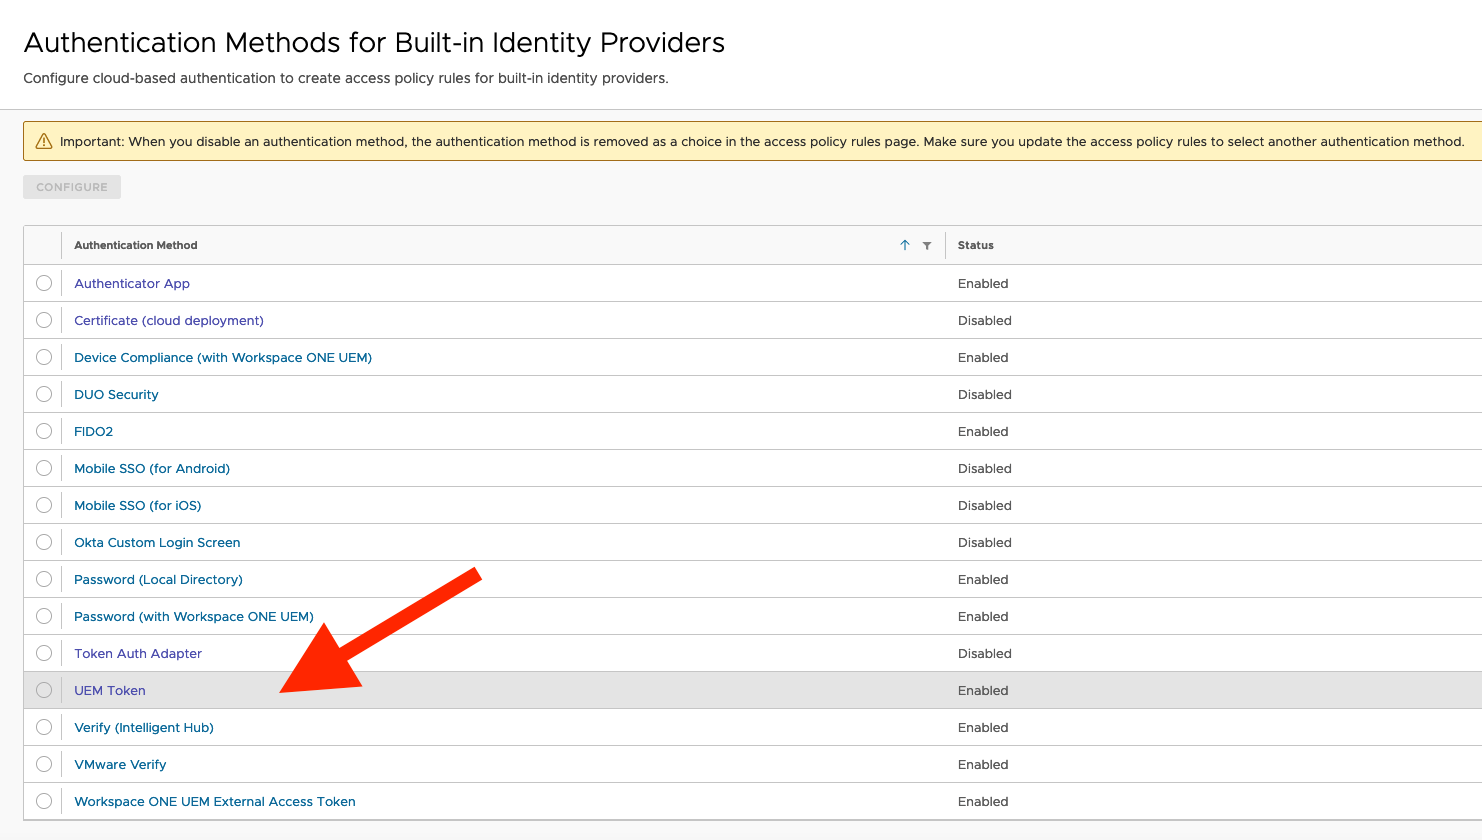The height and width of the screenshot is (840, 1482).
Task: Select the Mobile SSO (for iOS) radio button
Action: (x=44, y=505)
